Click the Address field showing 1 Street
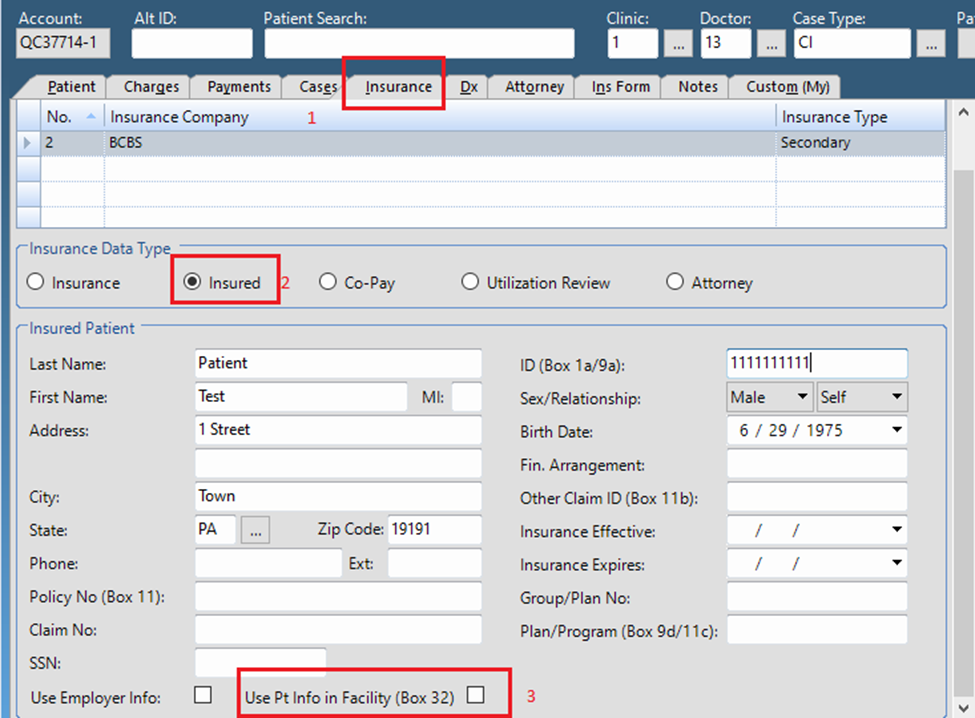The image size is (975, 718). coord(338,430)
